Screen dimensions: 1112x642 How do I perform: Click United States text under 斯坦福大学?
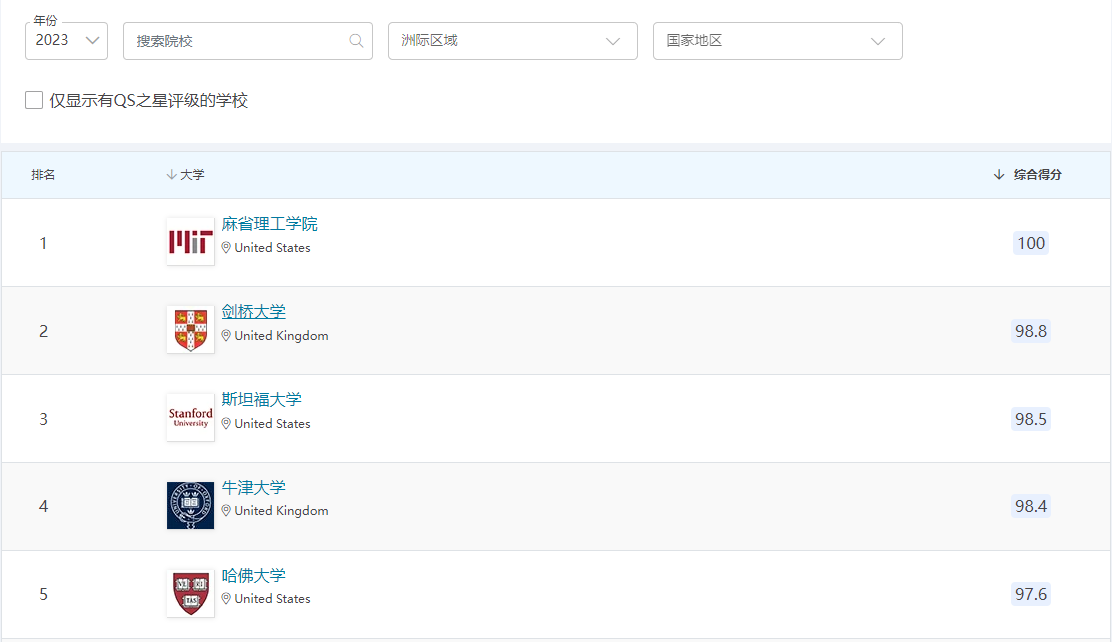[272, 424]
